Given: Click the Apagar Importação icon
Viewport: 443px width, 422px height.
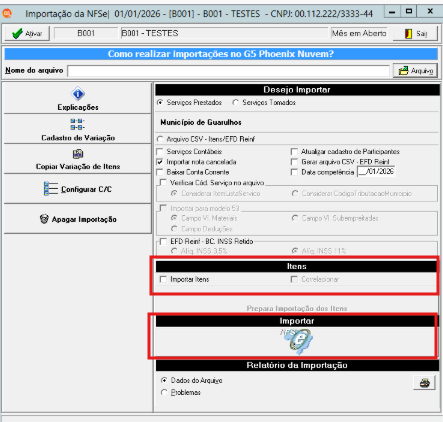Looking at the screenshot, I should coord(44,219).
